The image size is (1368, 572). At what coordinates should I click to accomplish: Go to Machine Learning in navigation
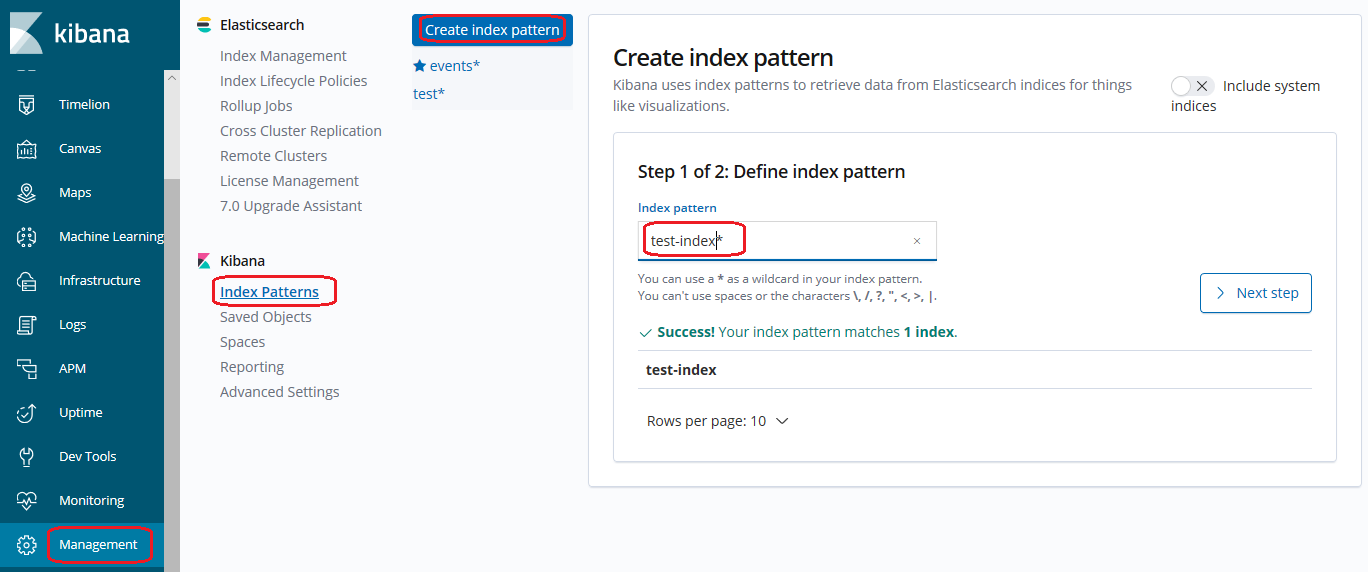(x=111, y=236)
